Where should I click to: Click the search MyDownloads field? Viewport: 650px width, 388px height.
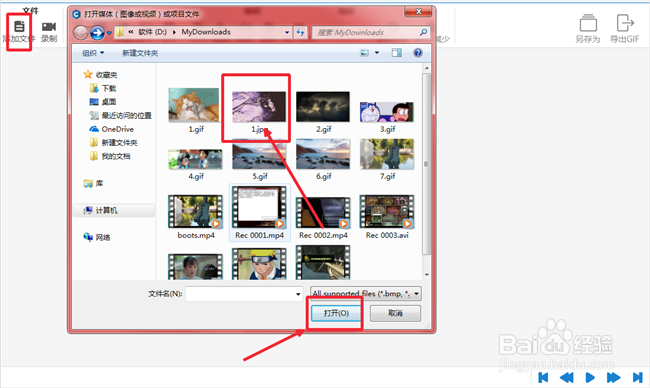point(366,32)
